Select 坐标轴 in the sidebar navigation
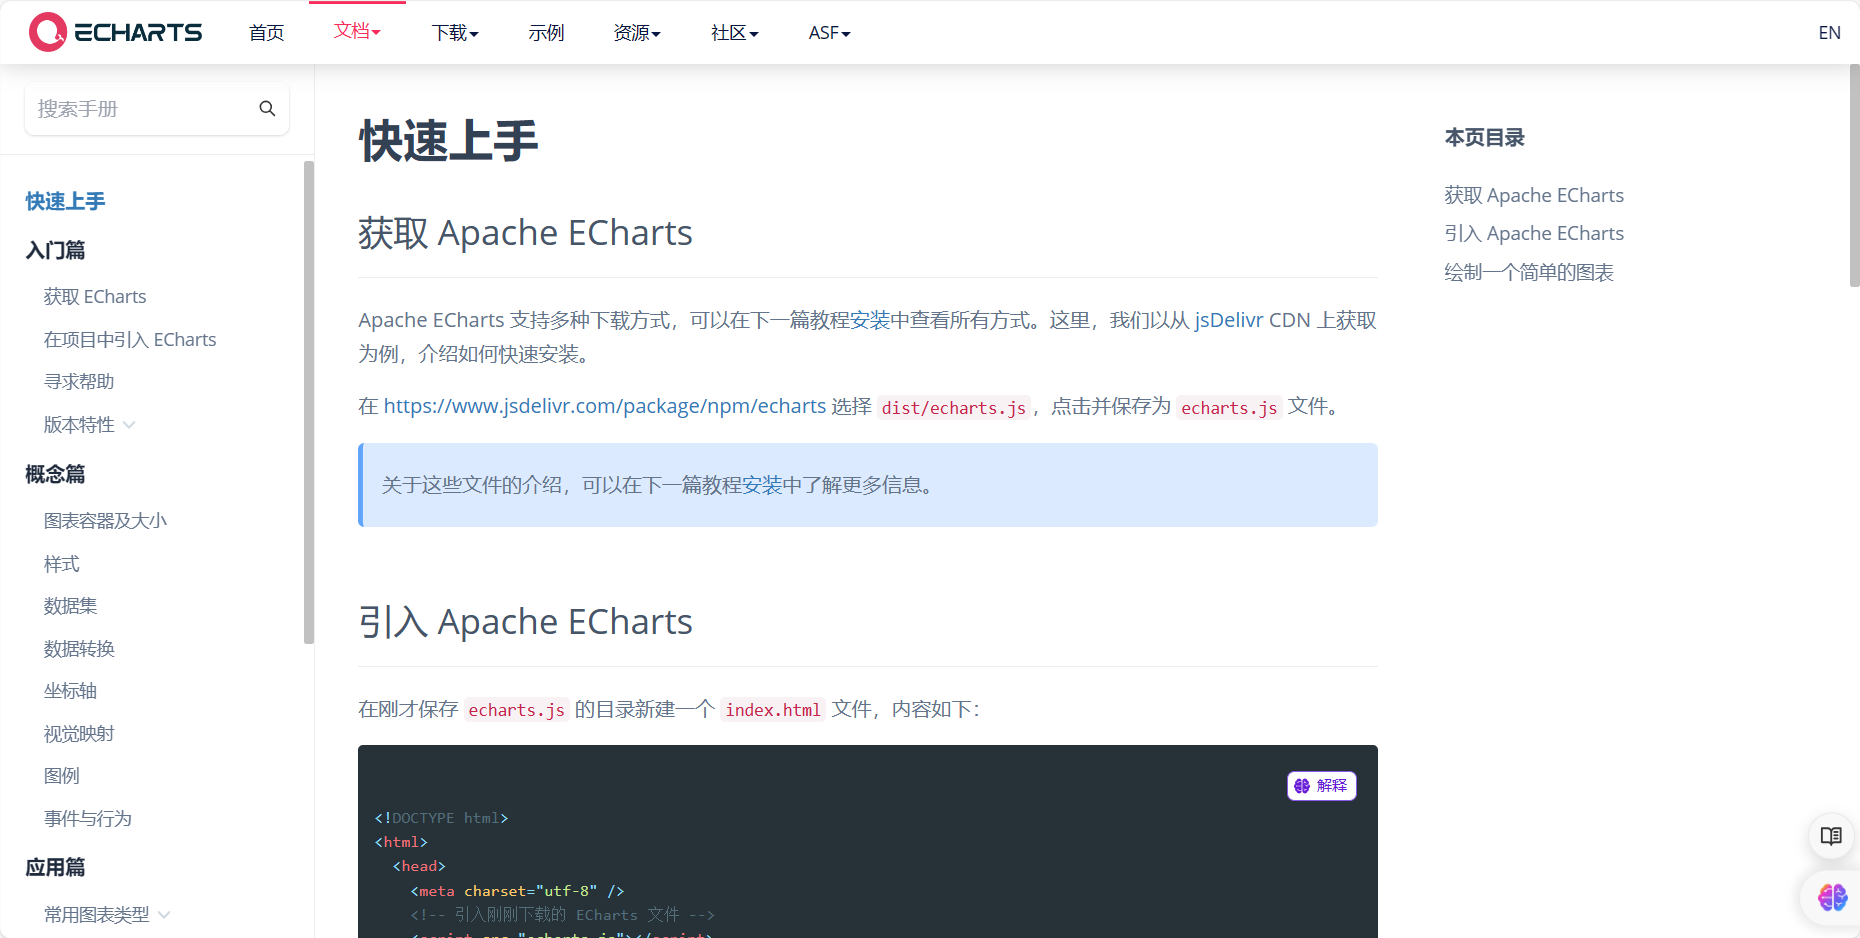Screen dimensions: 1860x938 coord(69,690)
